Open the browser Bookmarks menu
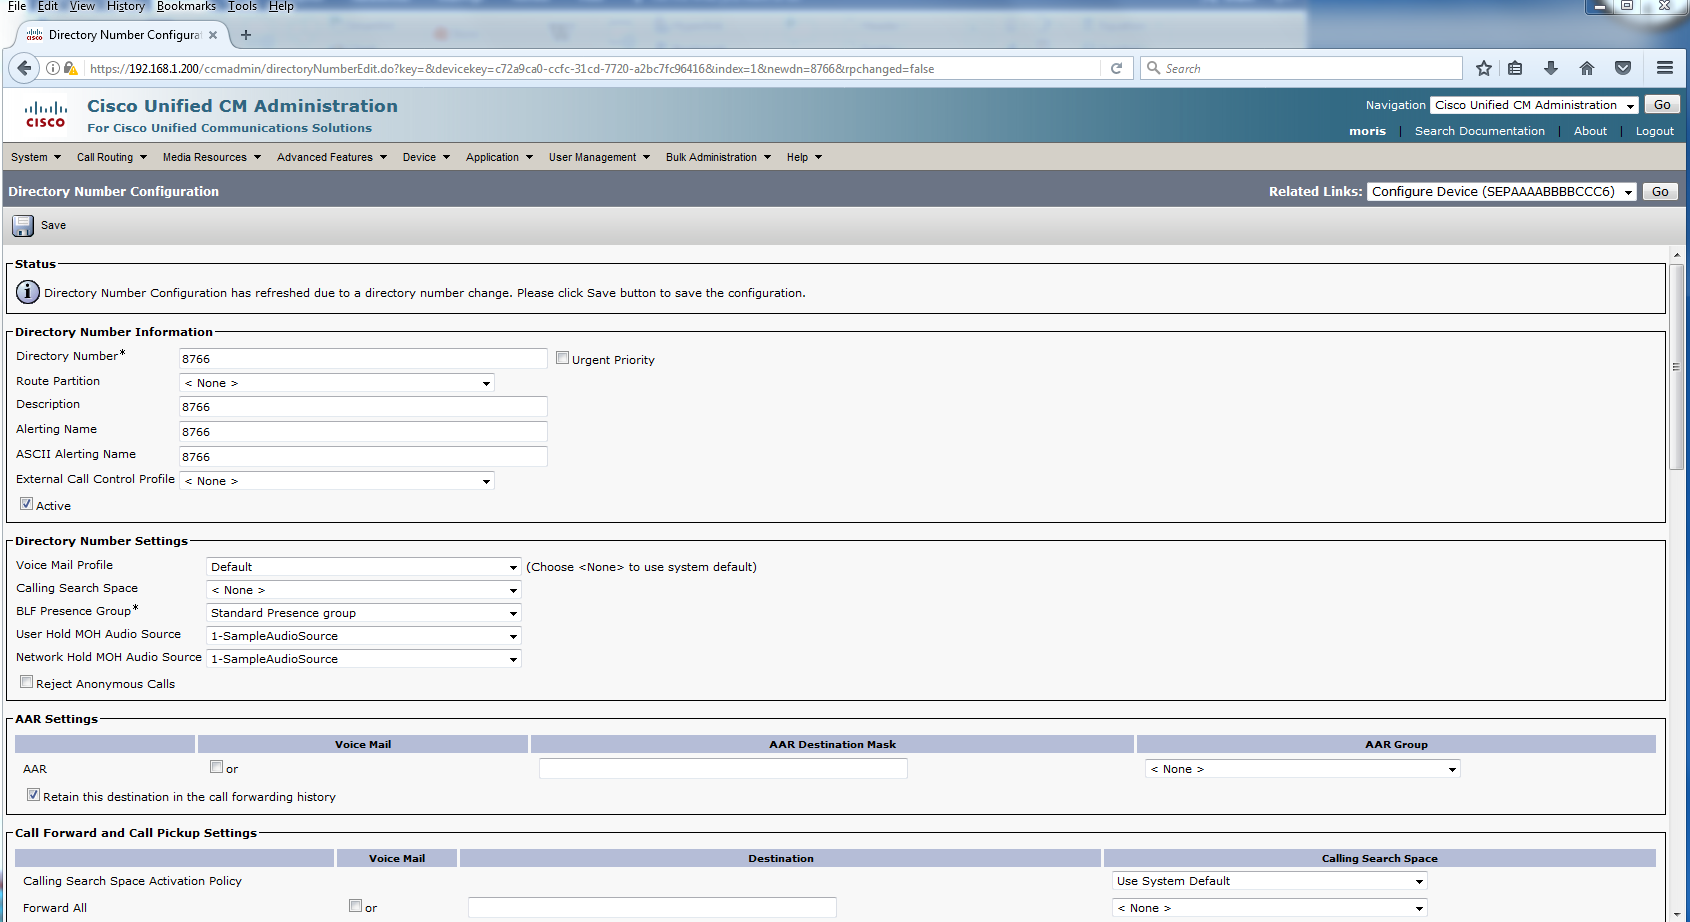 coord(186,6)
